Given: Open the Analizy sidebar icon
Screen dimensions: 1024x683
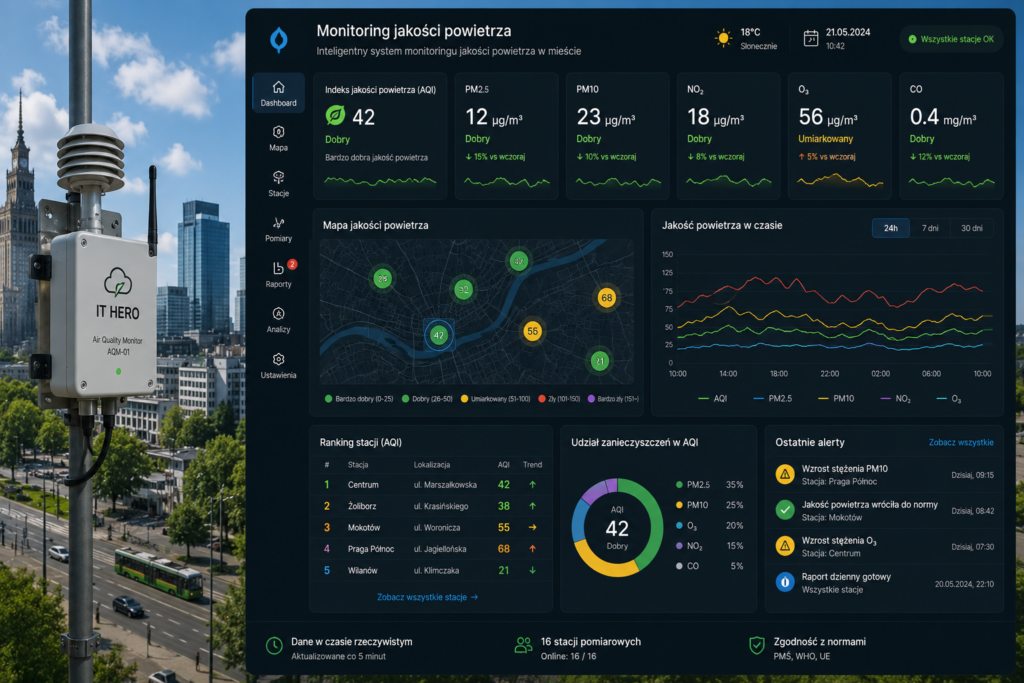Looking at the screenshot, I should (278, 313).
